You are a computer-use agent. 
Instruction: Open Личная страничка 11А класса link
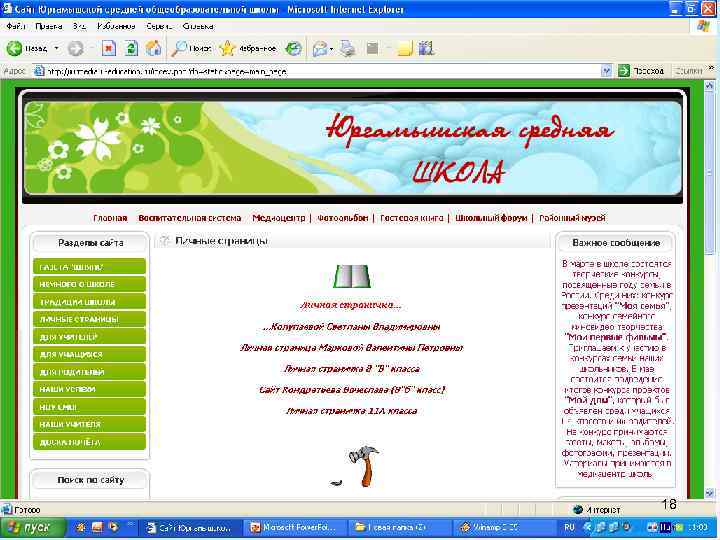352,411
